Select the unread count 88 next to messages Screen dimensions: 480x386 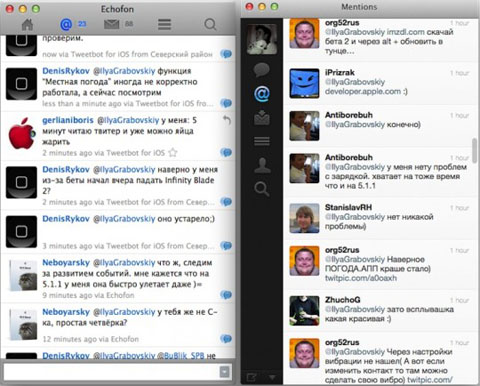click(x=129, y=24)
